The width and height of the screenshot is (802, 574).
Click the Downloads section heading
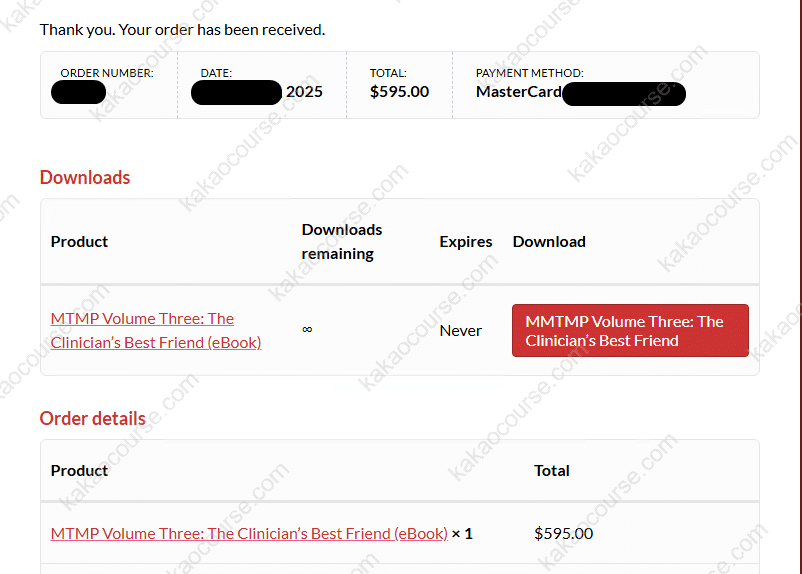point(85,177)
